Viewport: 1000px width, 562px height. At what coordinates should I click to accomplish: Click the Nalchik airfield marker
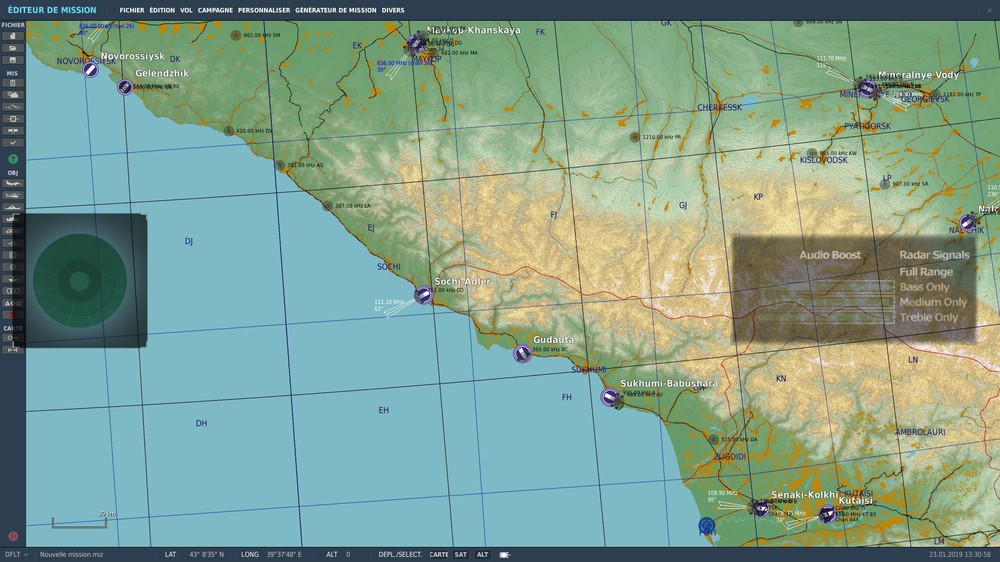[x=967, y=223]
